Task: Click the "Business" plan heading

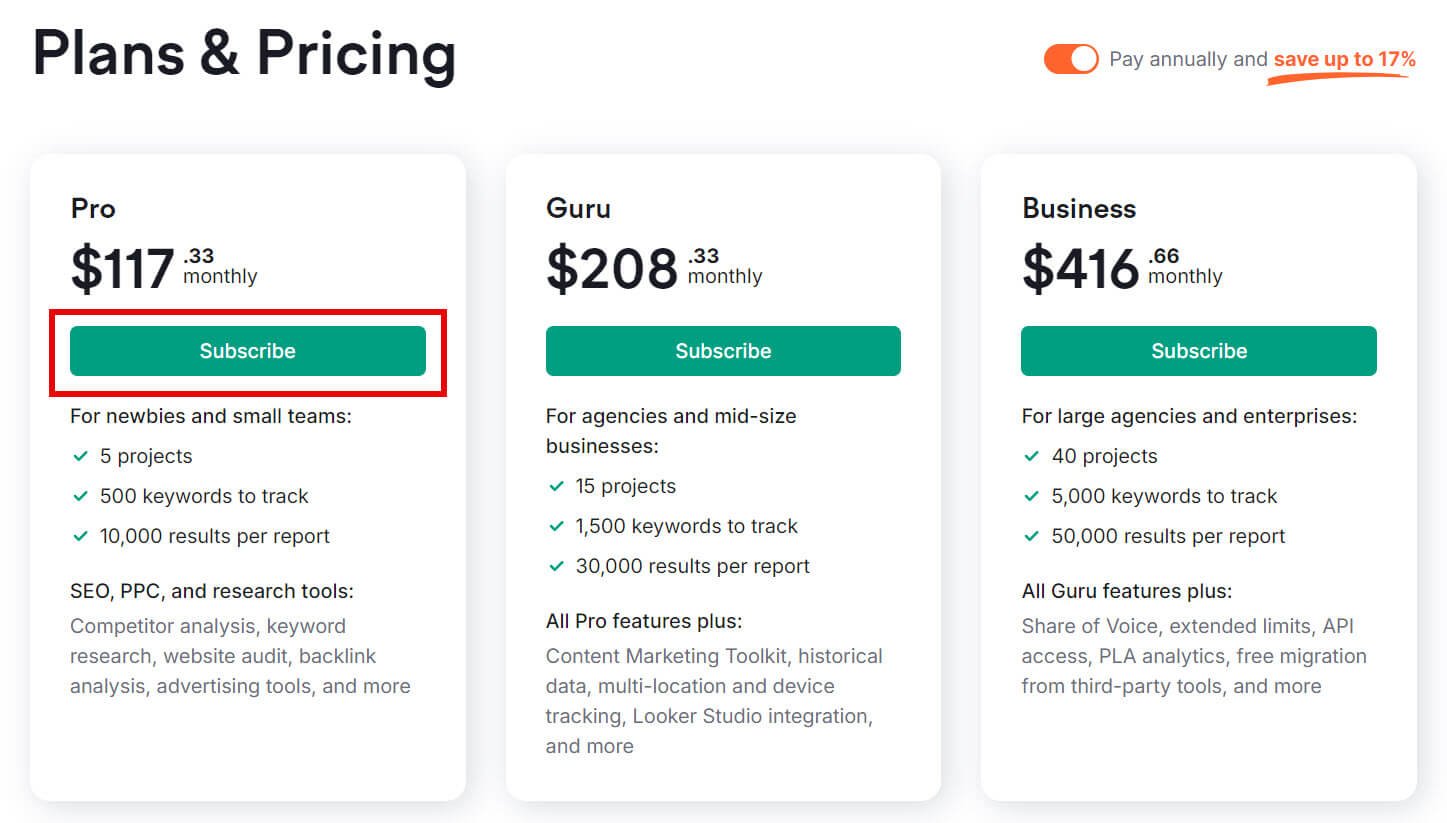Action: (x=1079, y=208)
